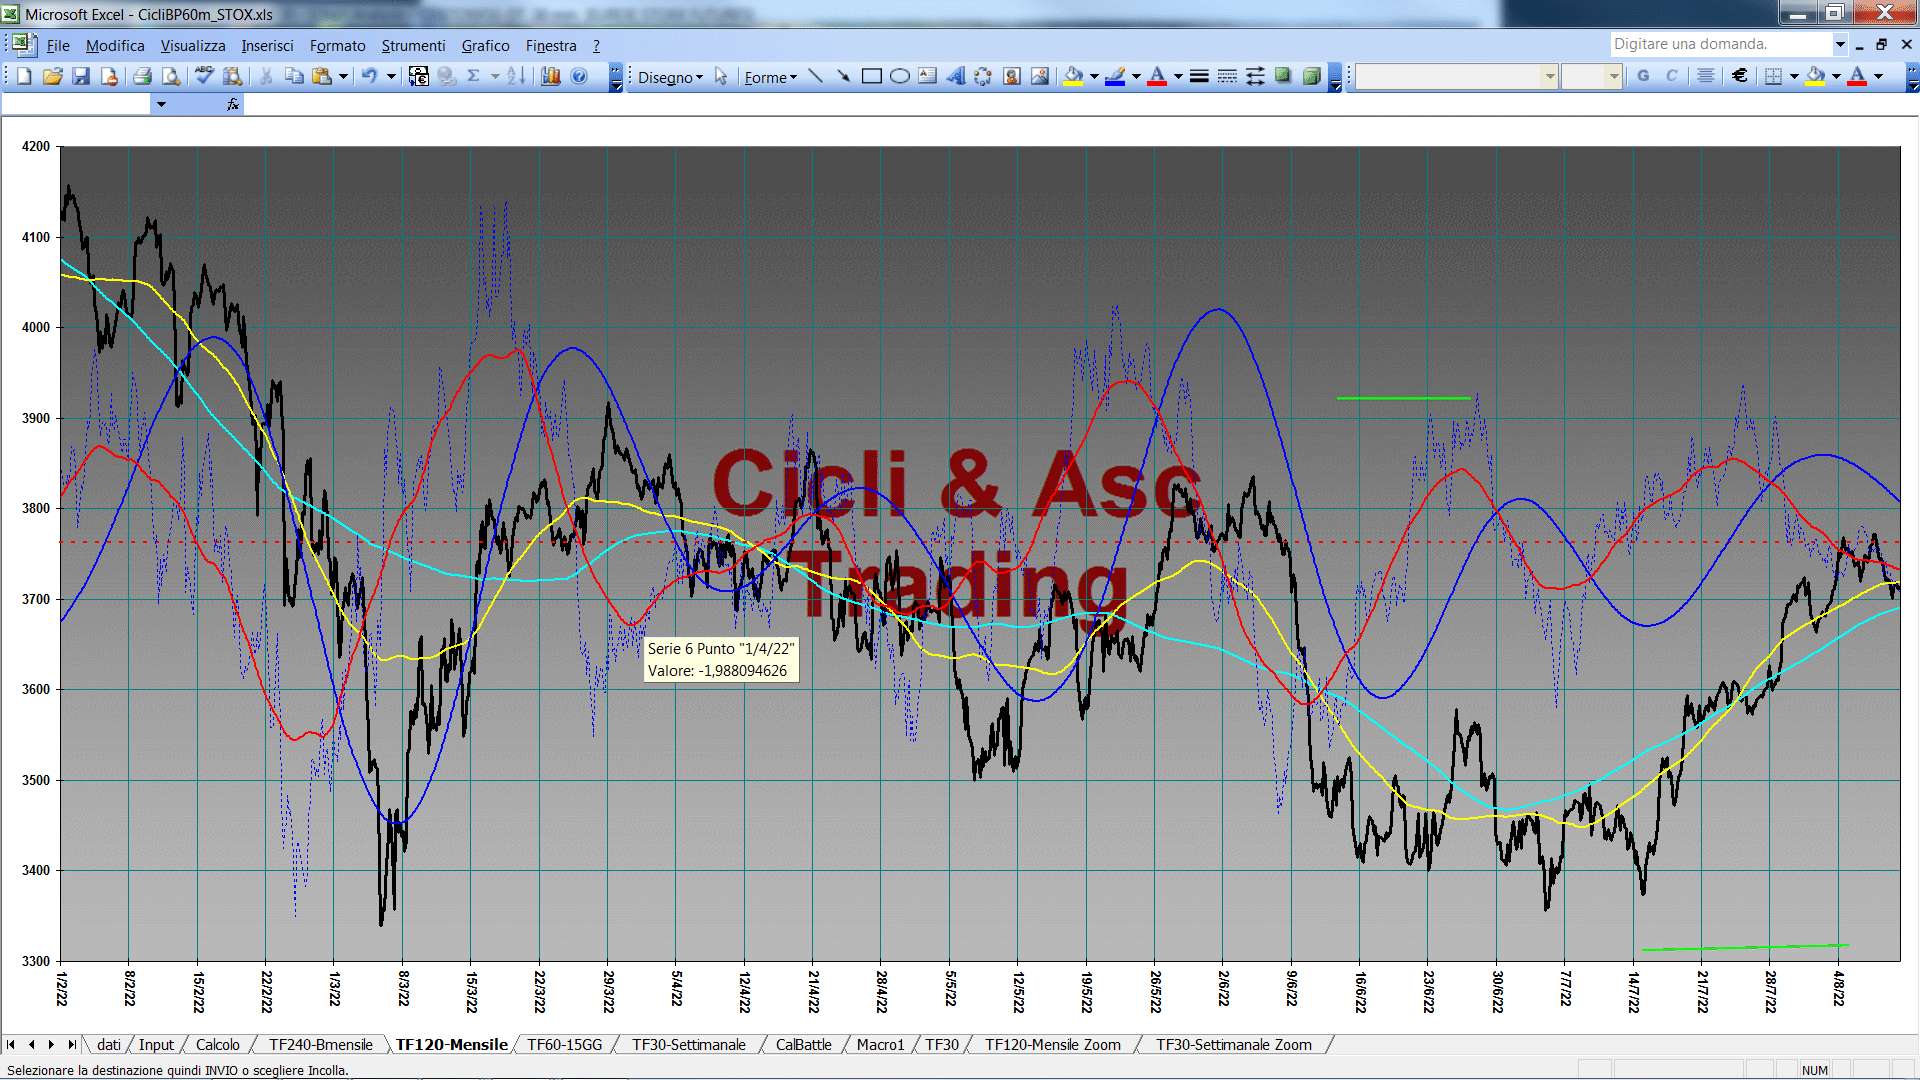1920x1080 pixels.
Task: Choose Arrow Style icon
Action: [x=1255, y=76]
